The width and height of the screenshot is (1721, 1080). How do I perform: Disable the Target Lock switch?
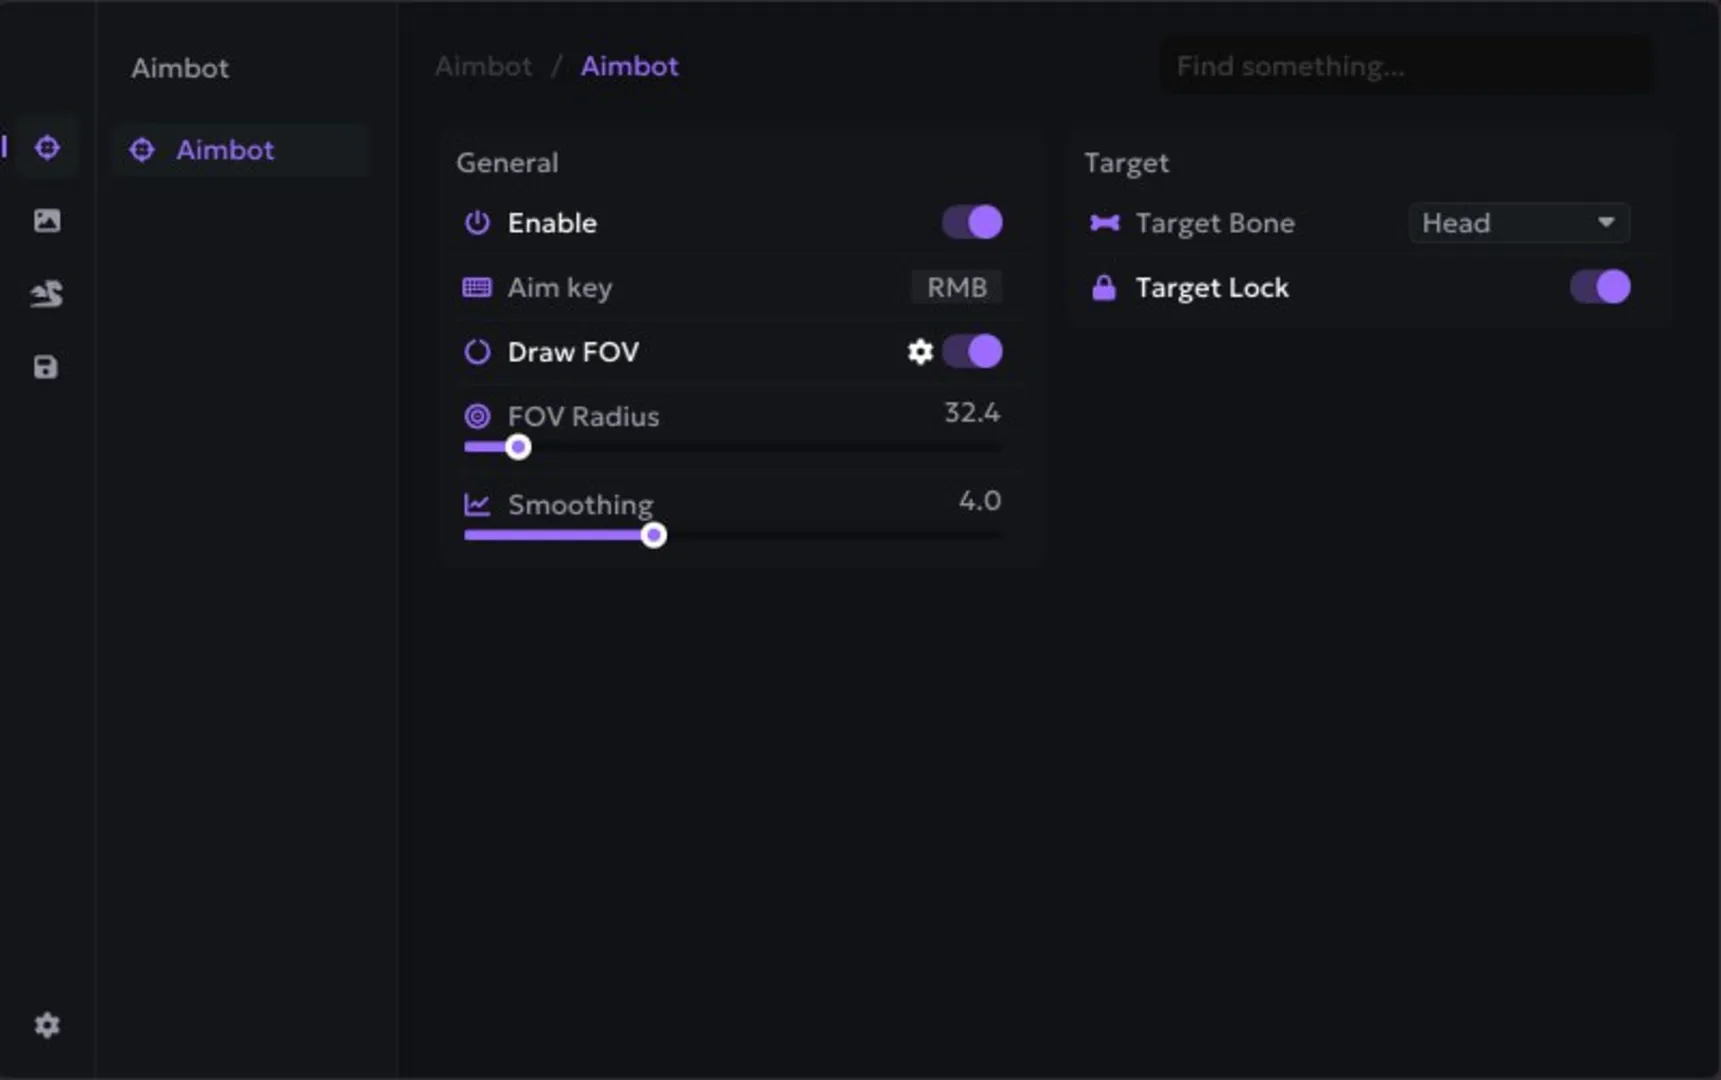click(1600, 288)
